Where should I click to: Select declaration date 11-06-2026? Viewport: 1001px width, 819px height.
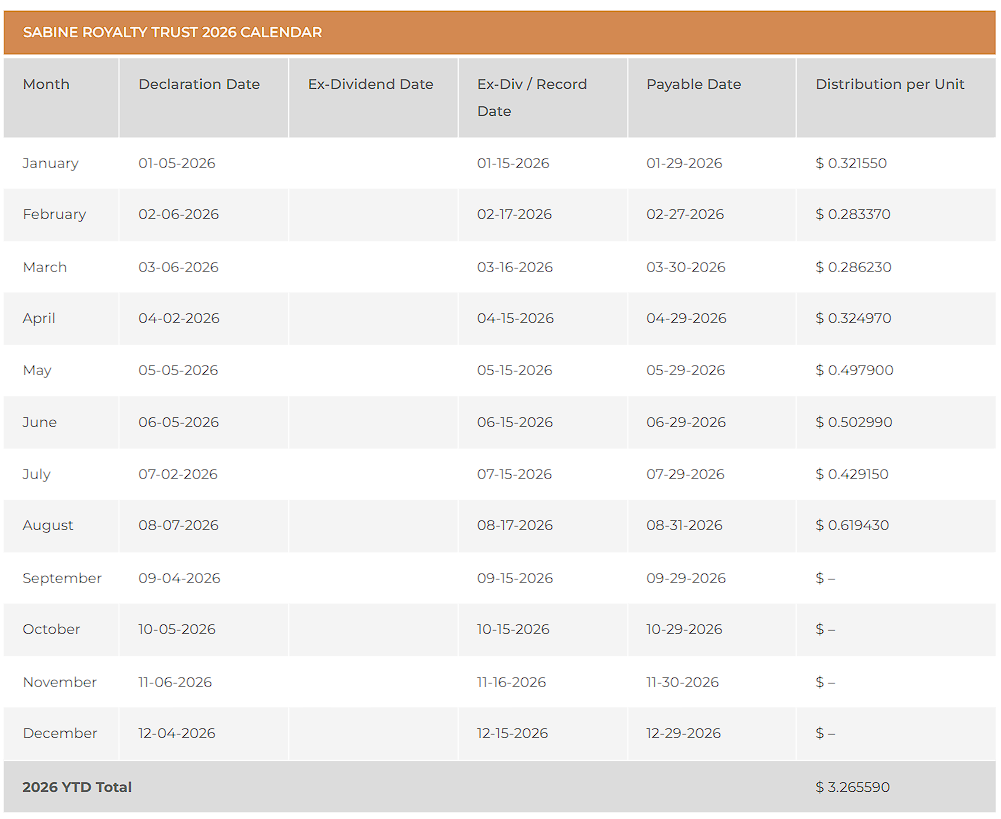pyautogui.click(x=175, y=682)
